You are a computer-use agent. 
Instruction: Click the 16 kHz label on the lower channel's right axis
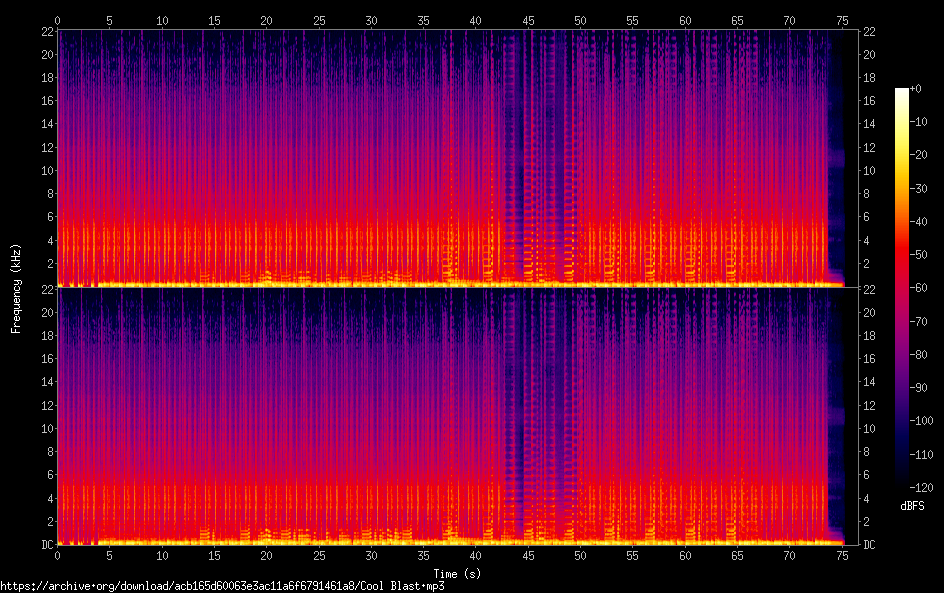[x=869, y=359]
